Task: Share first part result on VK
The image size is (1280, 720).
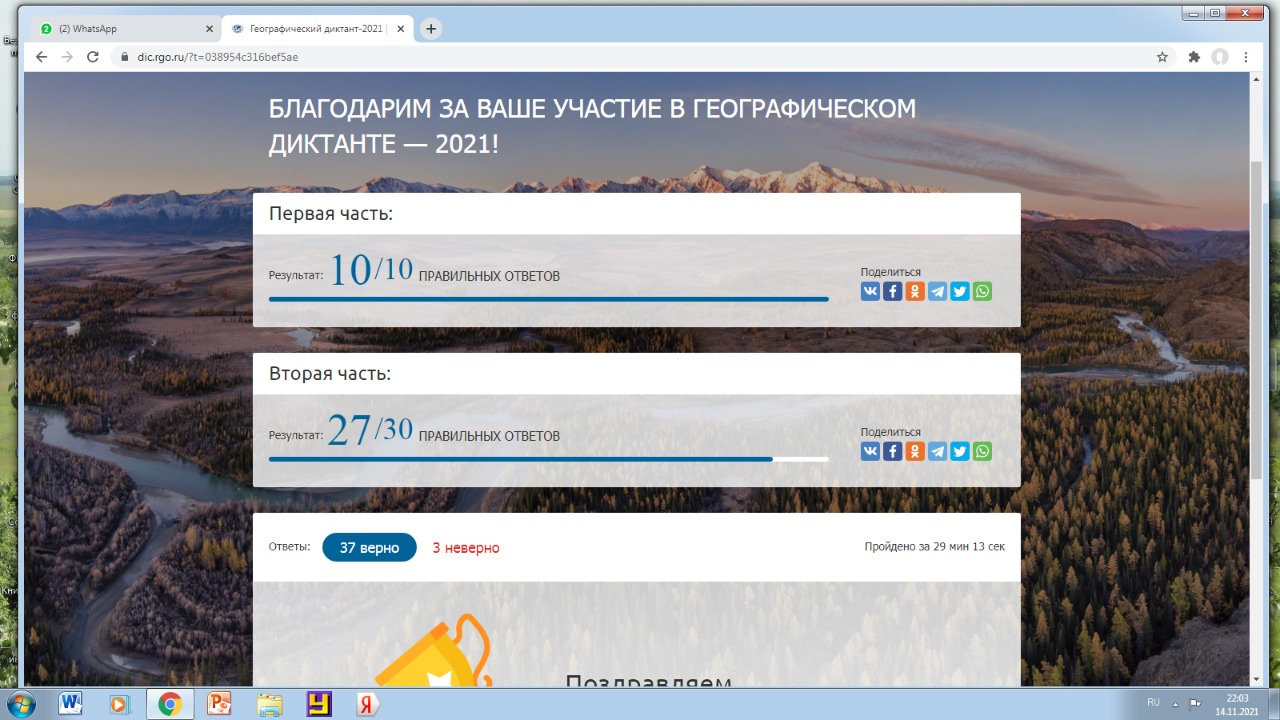Action: pyautogui.click(x=870, y=291)
